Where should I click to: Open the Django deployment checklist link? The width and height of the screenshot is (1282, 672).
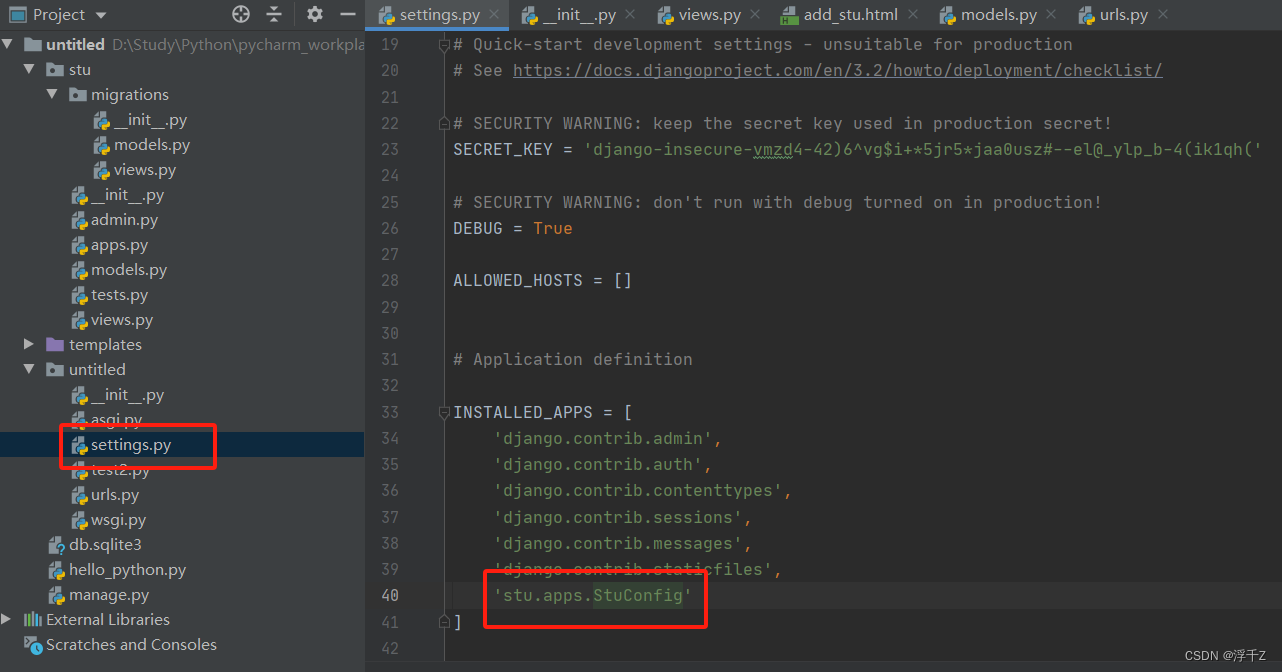[838, 70]
